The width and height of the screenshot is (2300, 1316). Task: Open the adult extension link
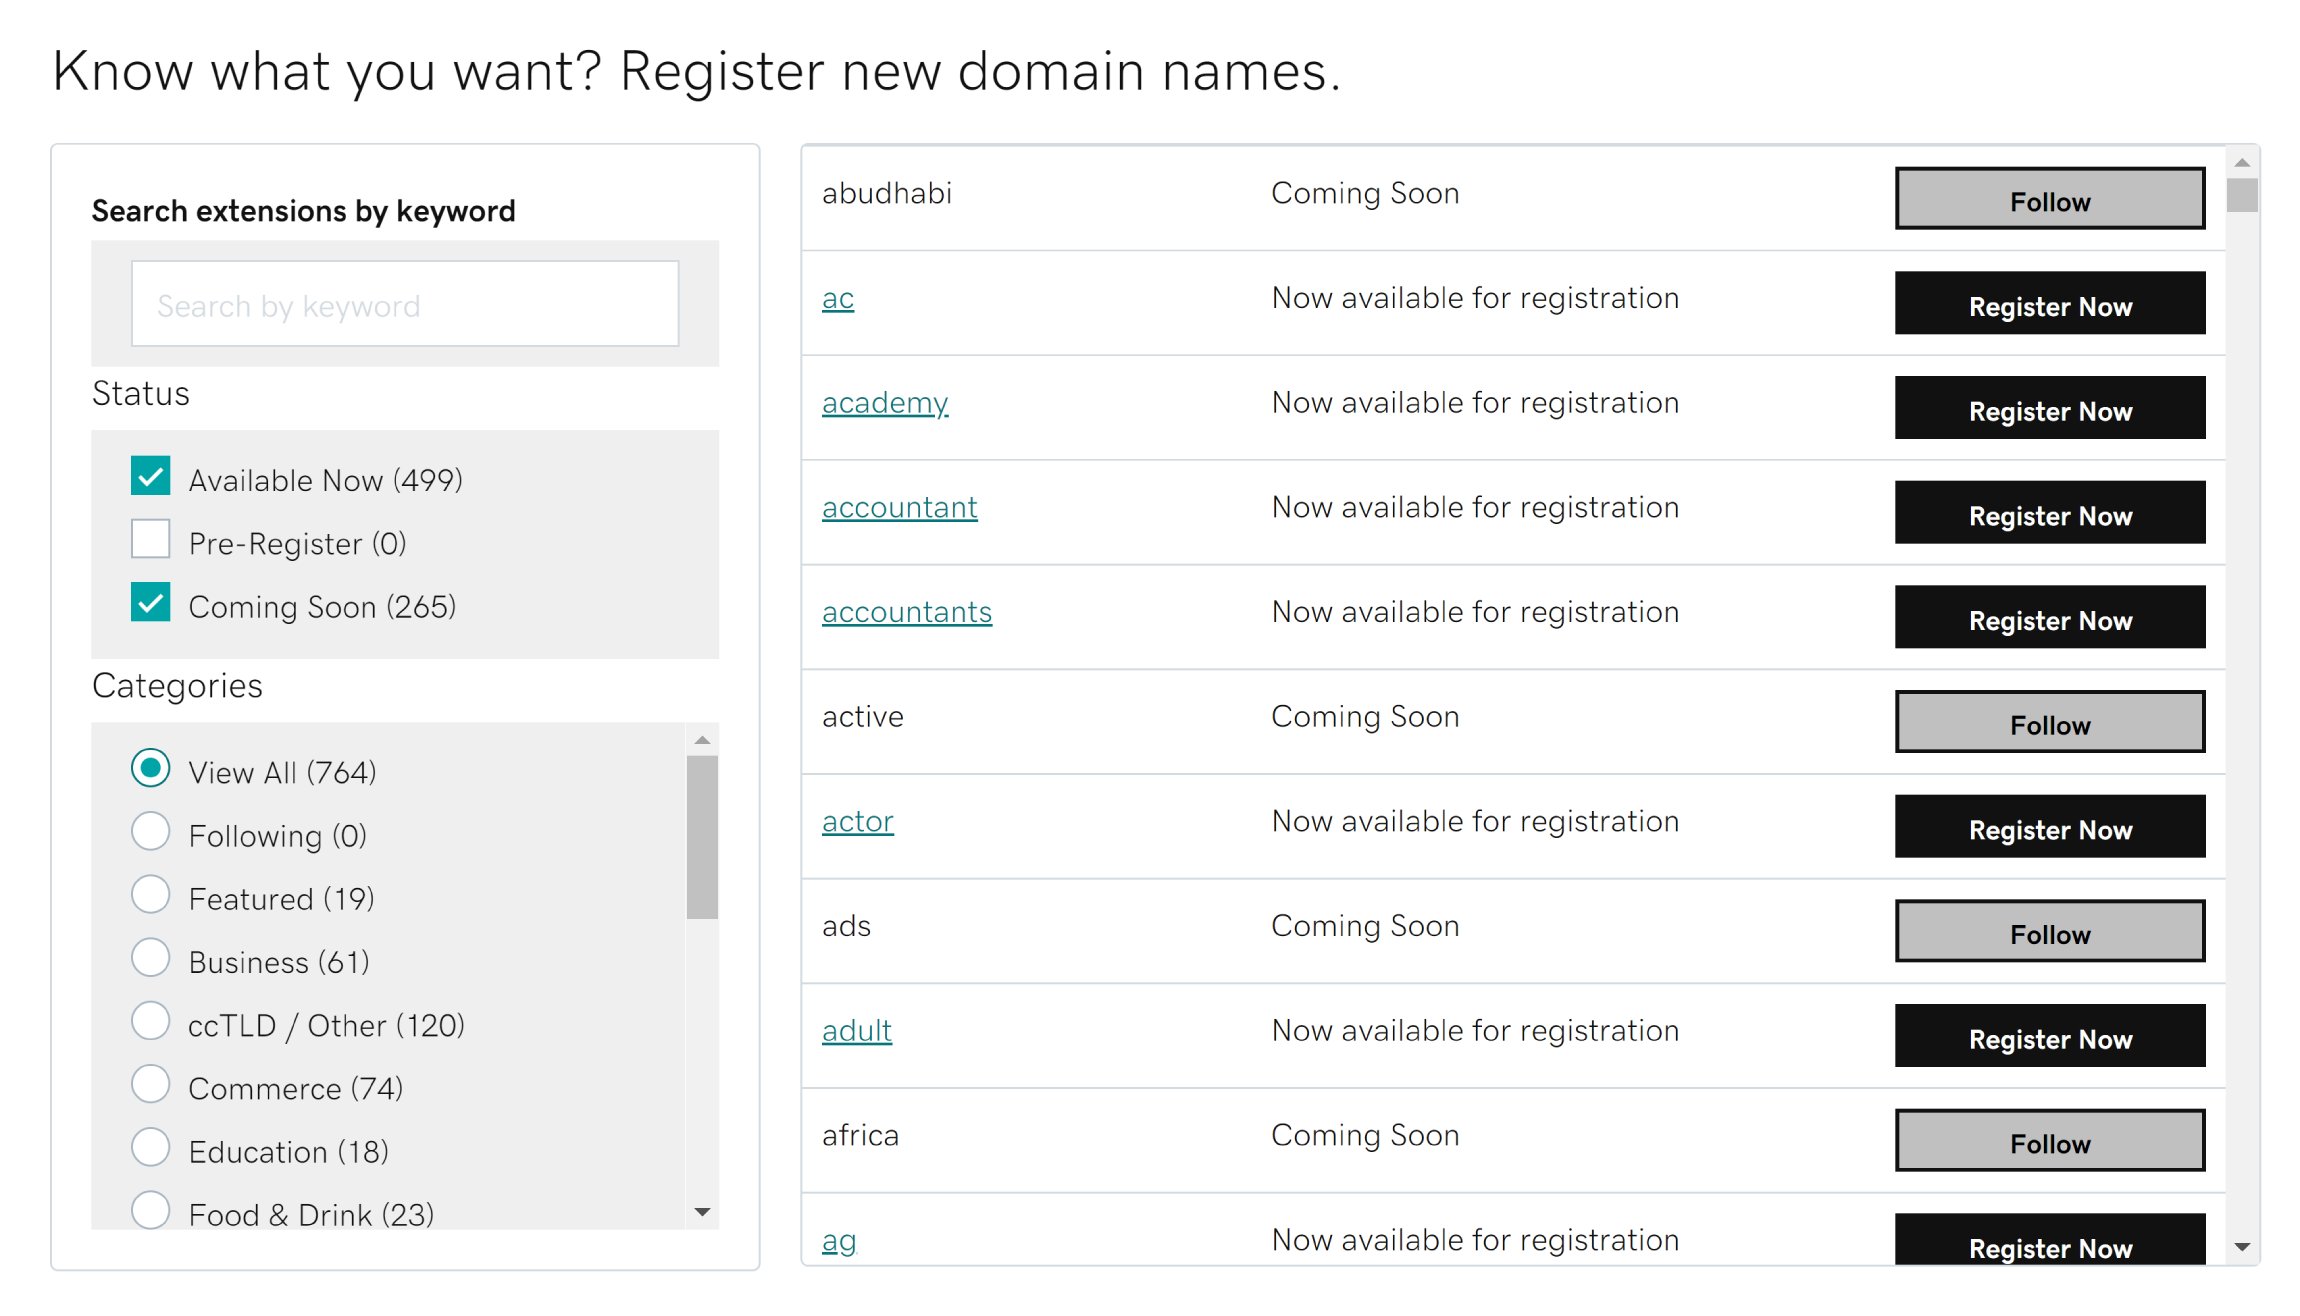856,1030
